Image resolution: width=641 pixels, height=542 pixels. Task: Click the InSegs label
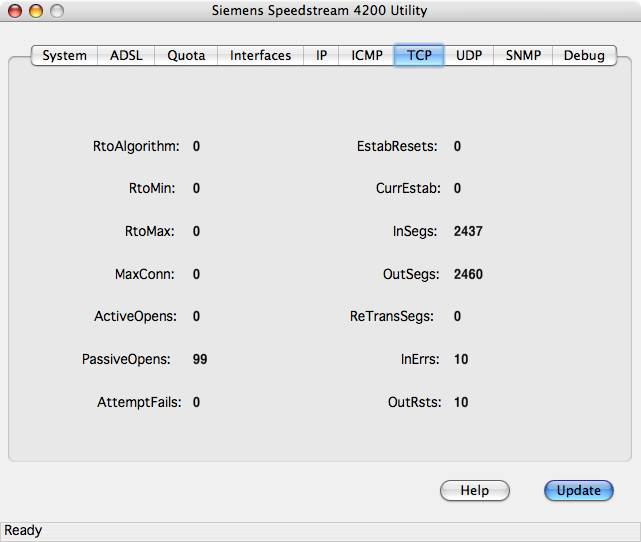415,231
